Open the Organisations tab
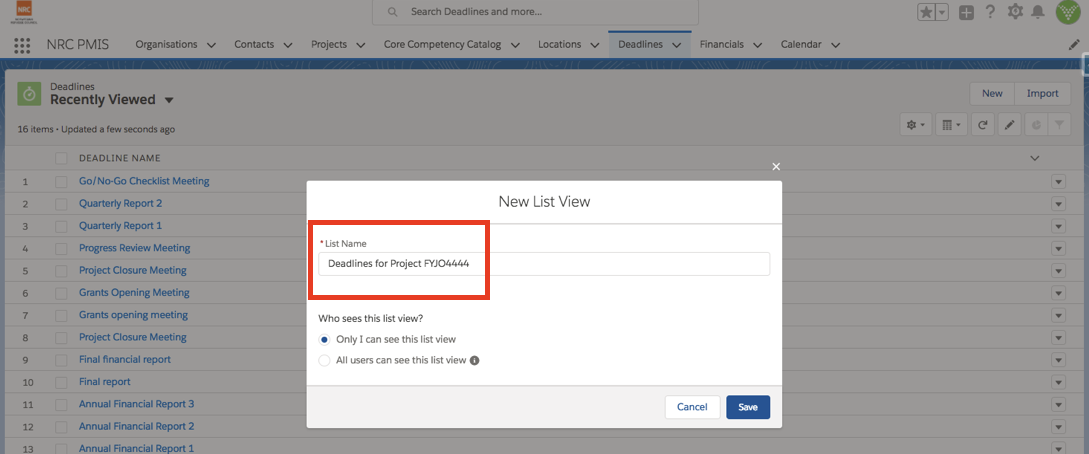 (x=167, y=44)
